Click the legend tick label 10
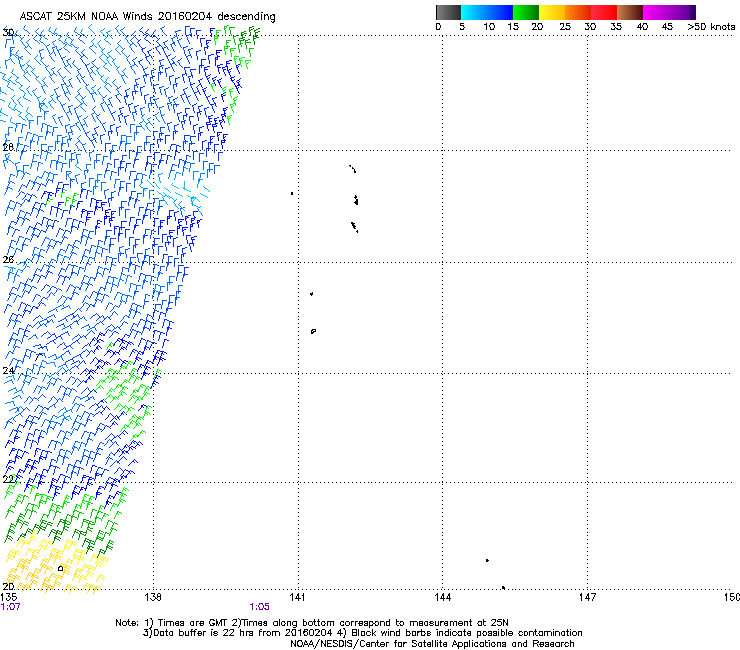The width and height of the screenshot is (740, 650). pos(489,27)
